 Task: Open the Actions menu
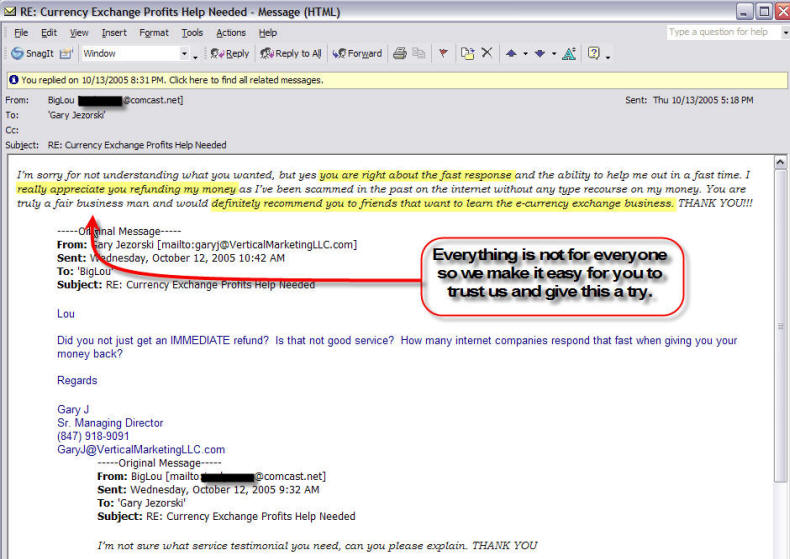pos(231,33)
